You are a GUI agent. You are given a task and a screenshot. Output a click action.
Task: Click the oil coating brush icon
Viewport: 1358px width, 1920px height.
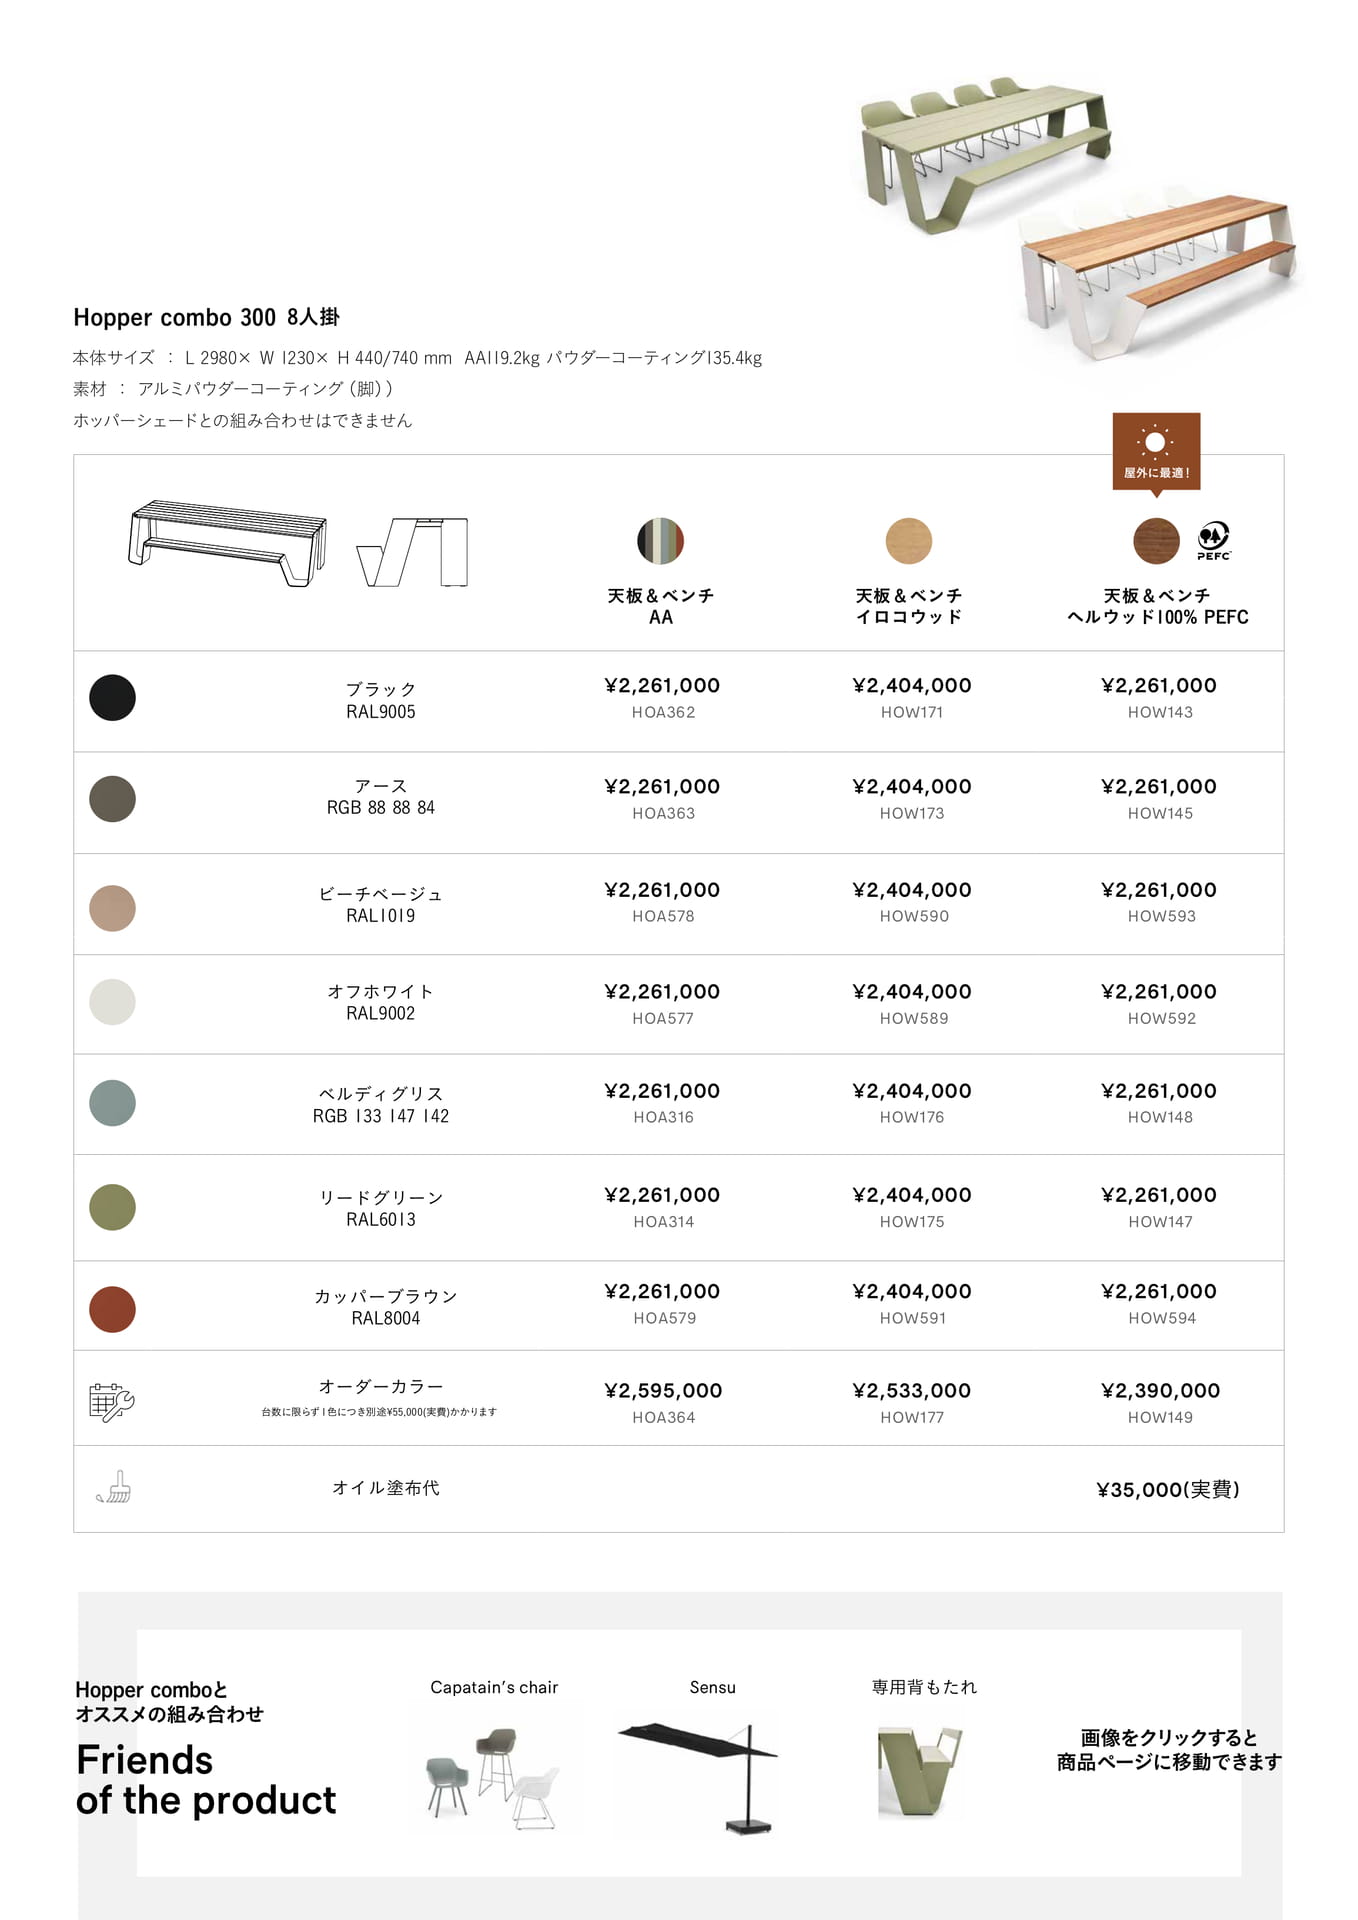point(114,1487)
